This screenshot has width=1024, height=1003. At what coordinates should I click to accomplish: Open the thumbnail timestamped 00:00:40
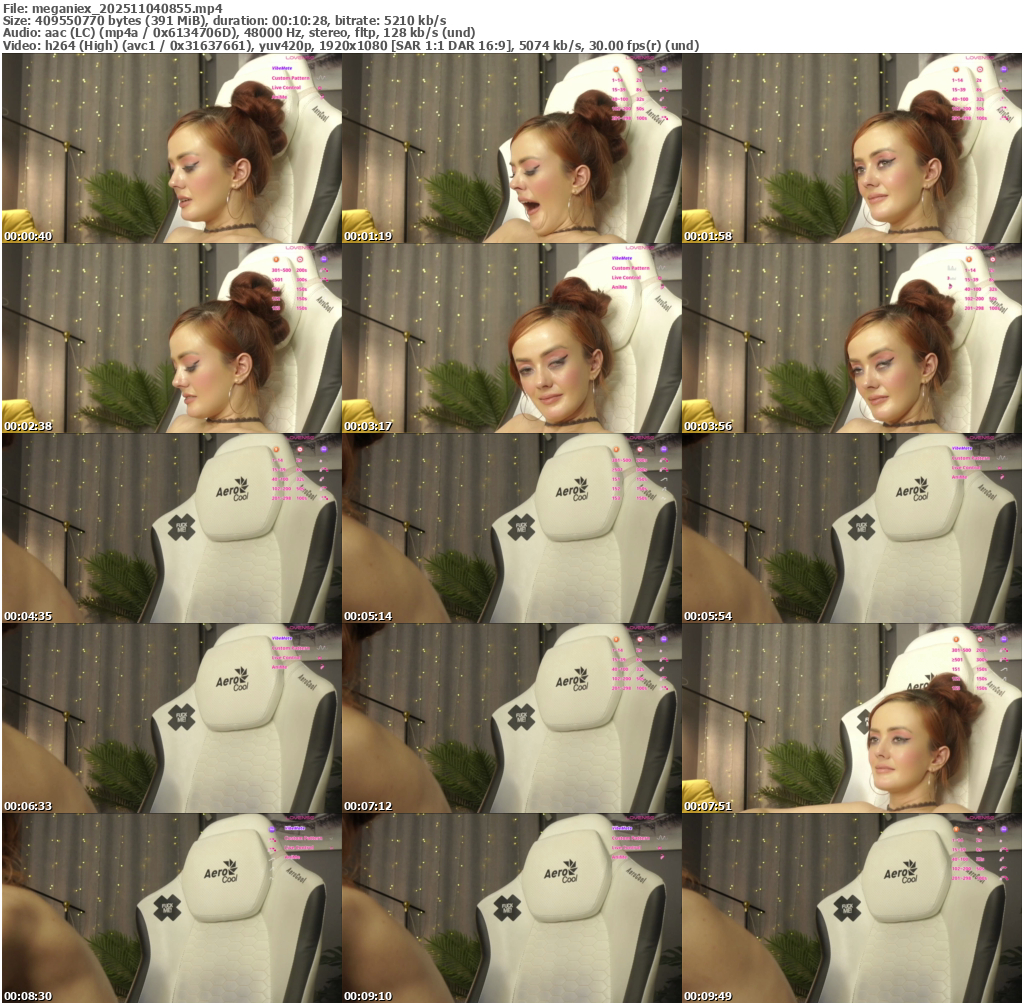(172, 148)
